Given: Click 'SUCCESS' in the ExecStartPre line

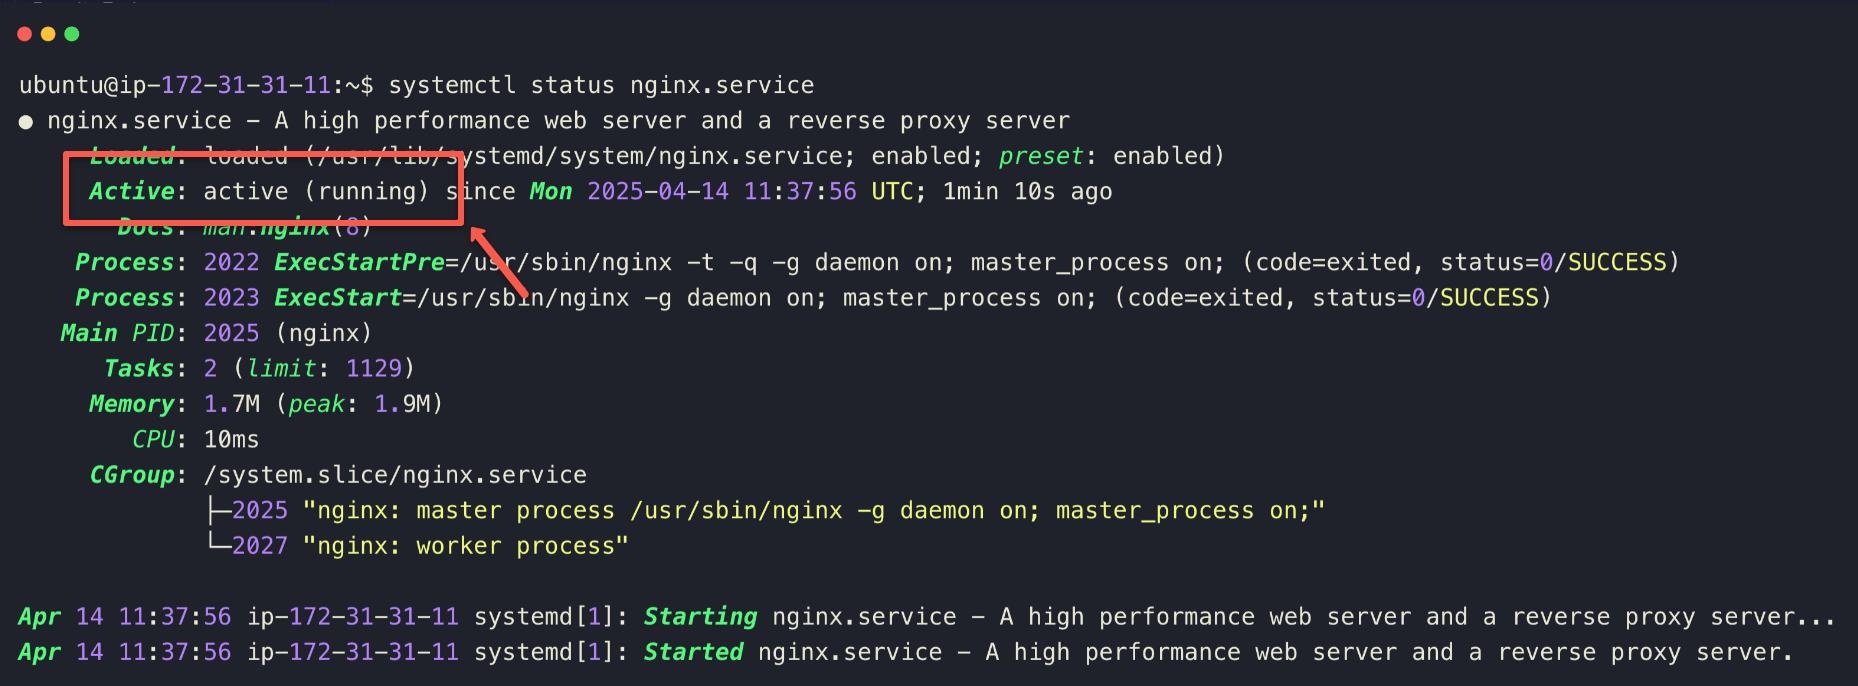Looking at the screenshot, I should coord(1617,262).
